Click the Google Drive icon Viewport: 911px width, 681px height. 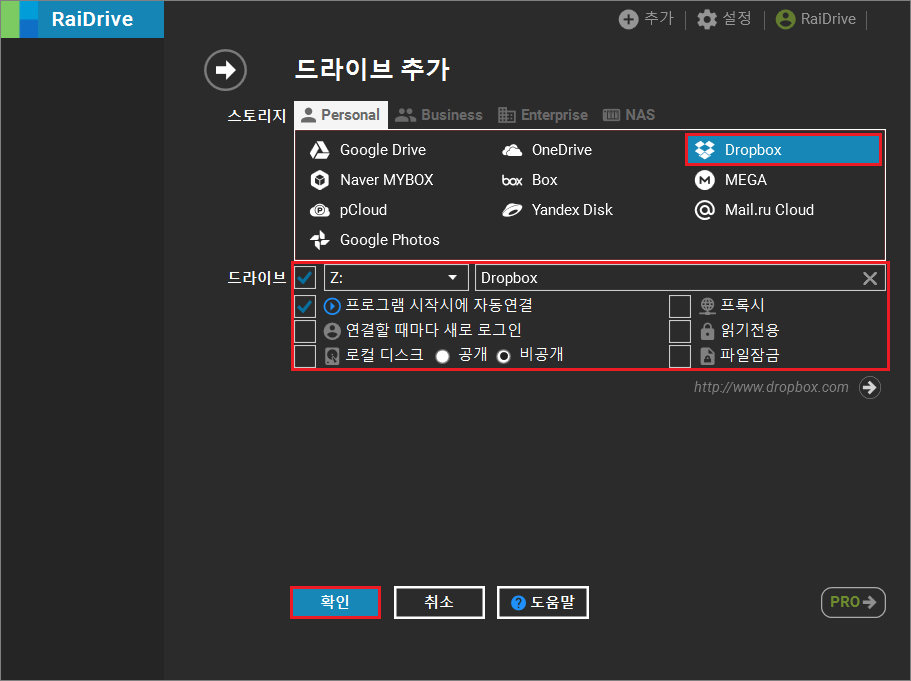[320, 150]
